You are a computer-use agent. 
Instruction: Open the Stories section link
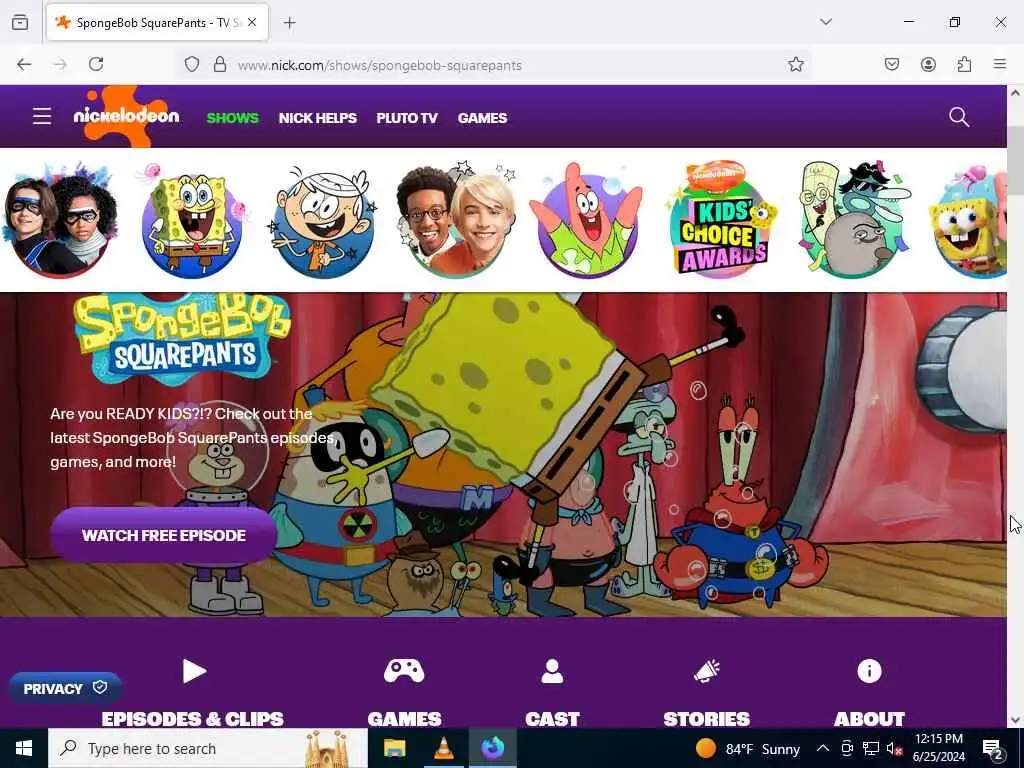pos(707,719)
